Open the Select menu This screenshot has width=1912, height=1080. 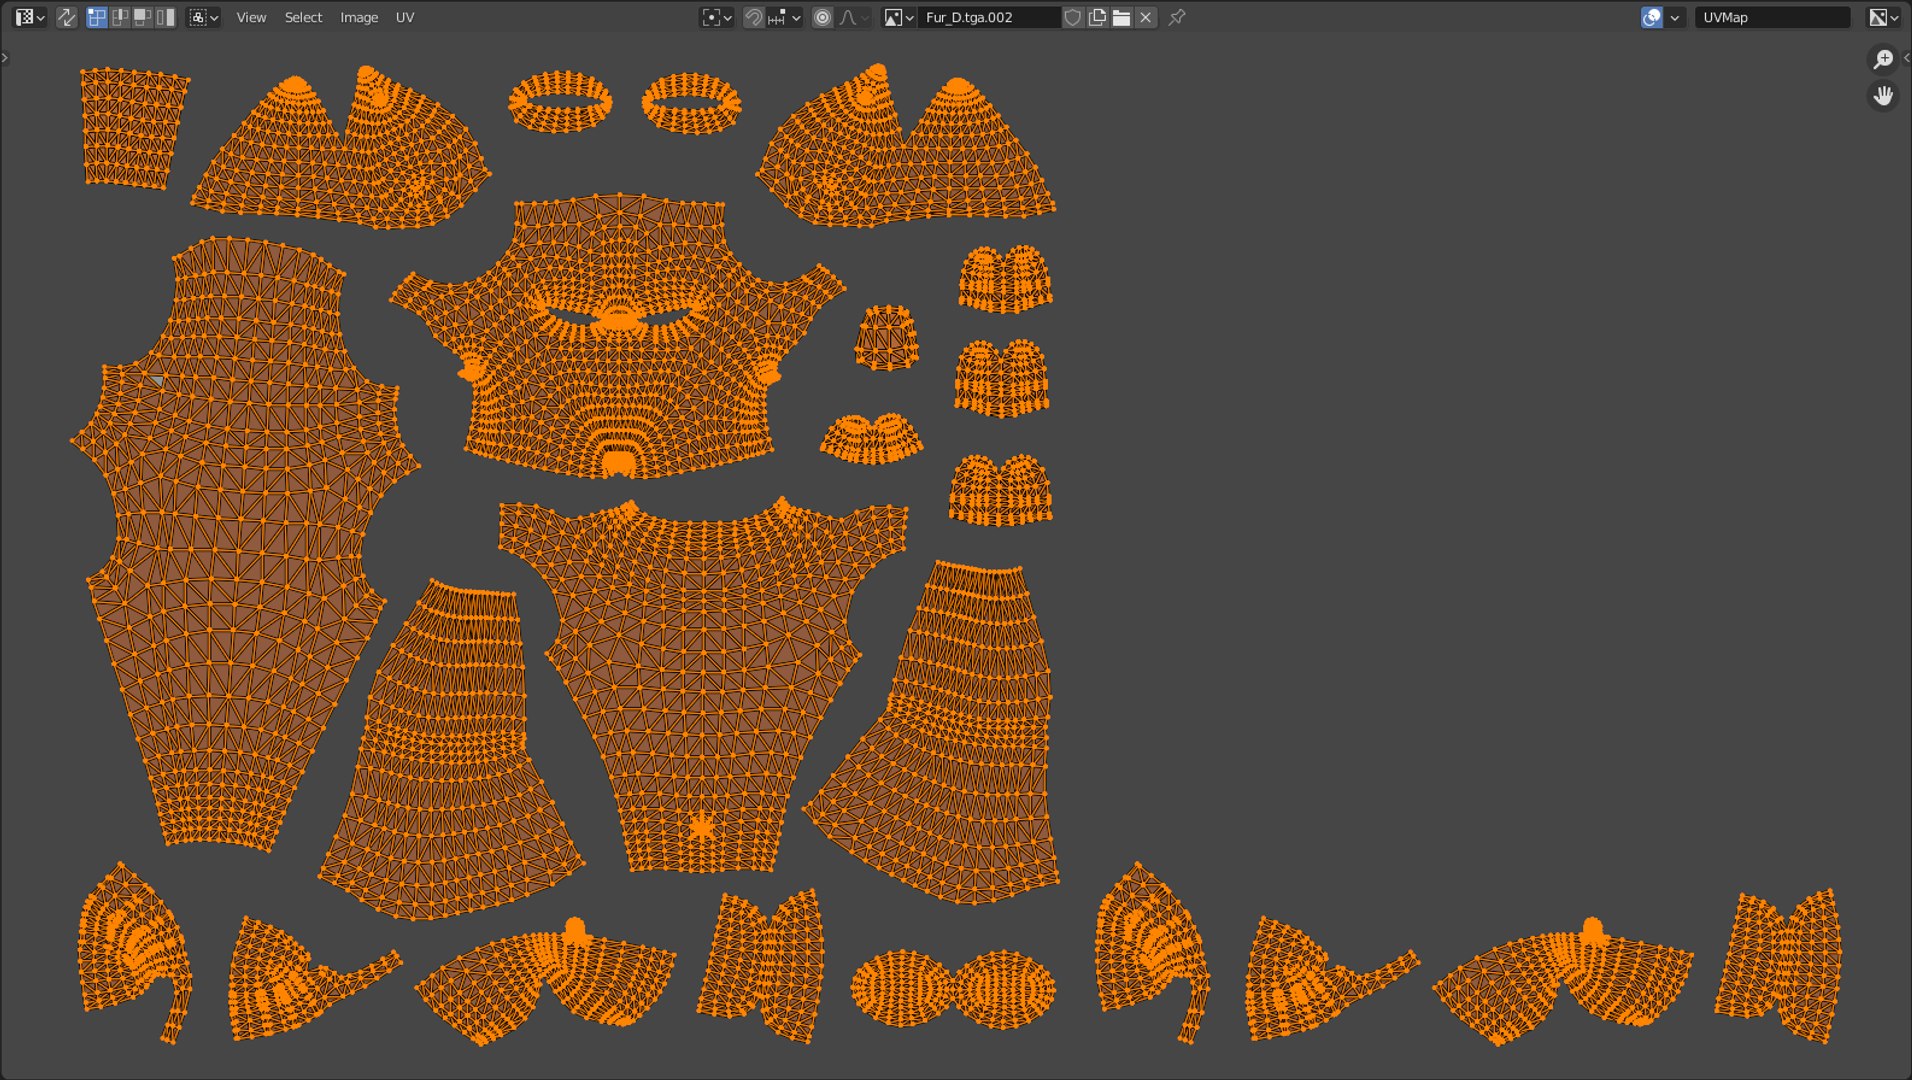(303, 17)
